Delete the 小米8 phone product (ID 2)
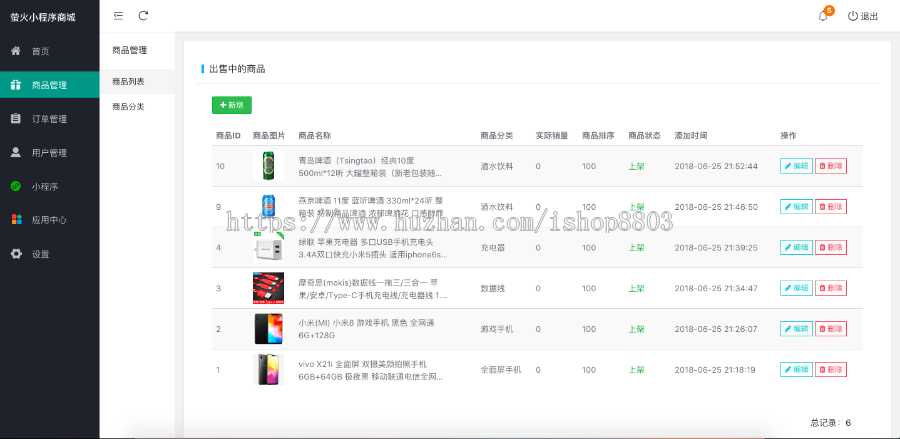Screen dimensions: 900x439 (831, 329)
